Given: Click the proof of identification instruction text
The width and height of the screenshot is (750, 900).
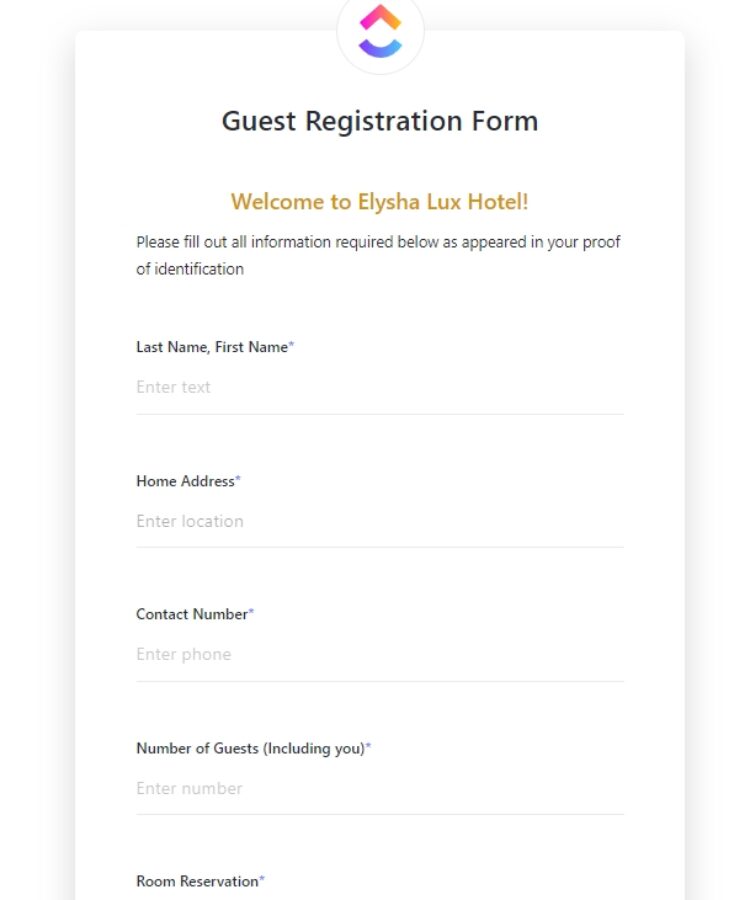Looking at the screenshot, I should pos(378,255).
